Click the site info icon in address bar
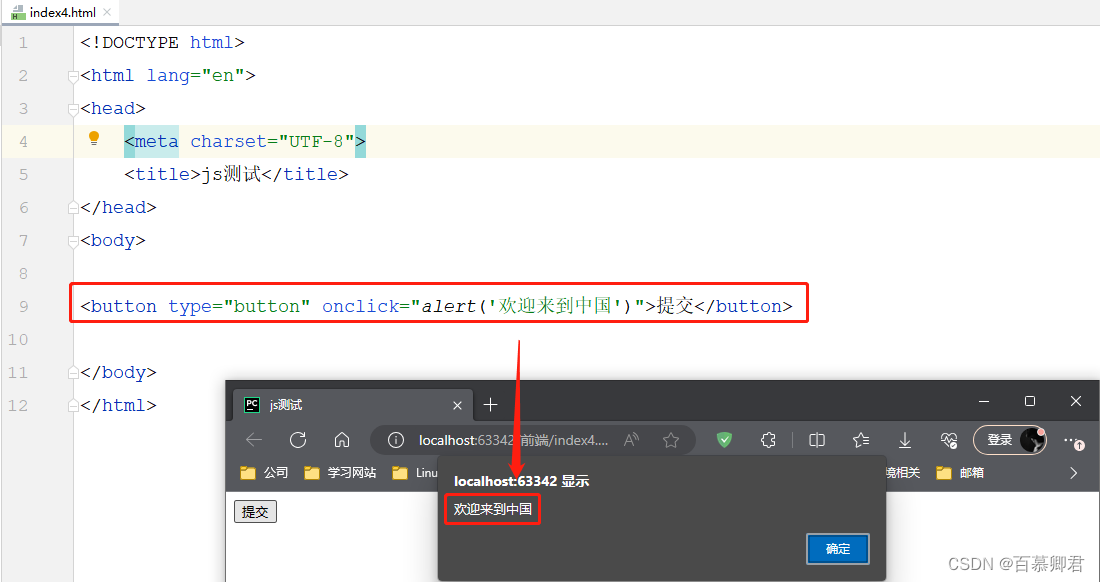This screenshot has height=582, width=1100. pyautogui.click(x=396, y=440)
